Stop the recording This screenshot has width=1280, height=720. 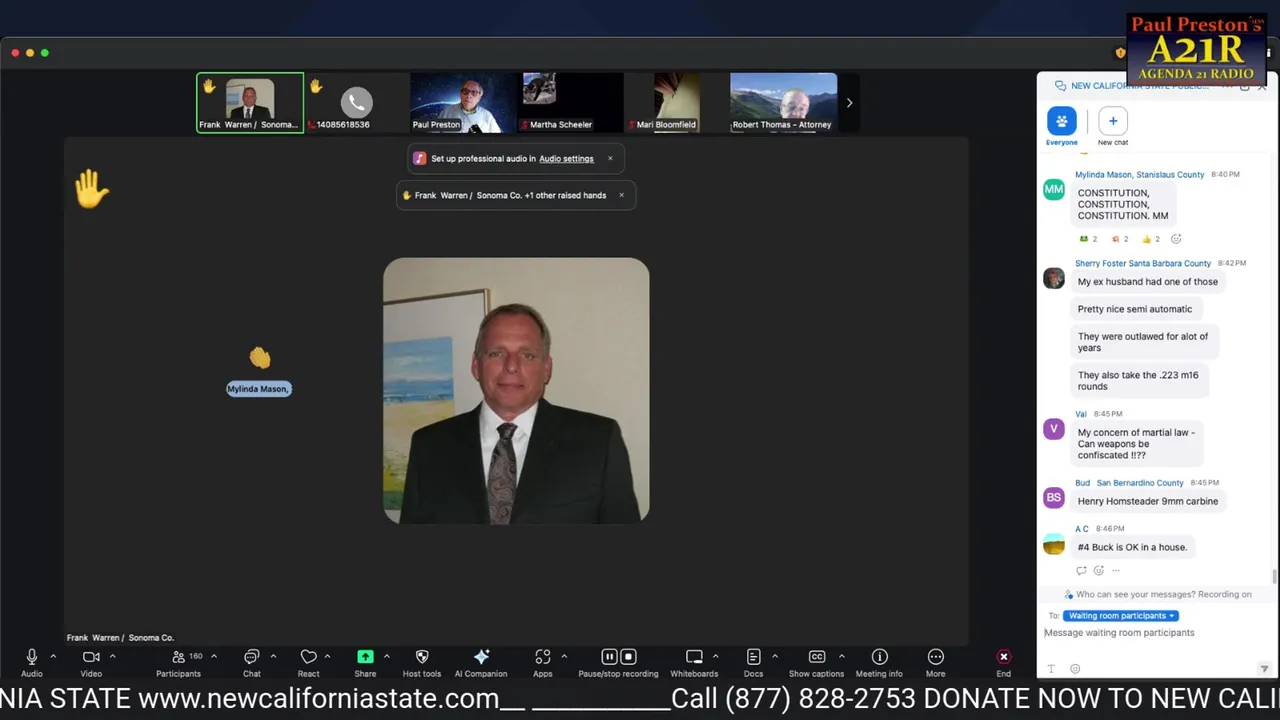click(x=628, y=657)
